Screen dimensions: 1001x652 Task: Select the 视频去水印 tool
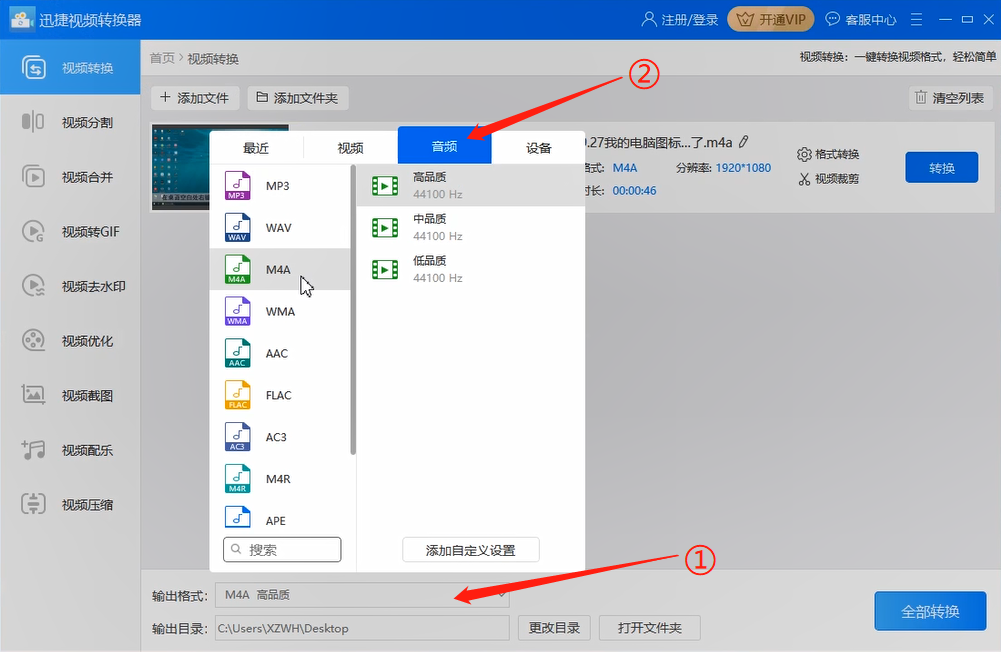[70, 286]
